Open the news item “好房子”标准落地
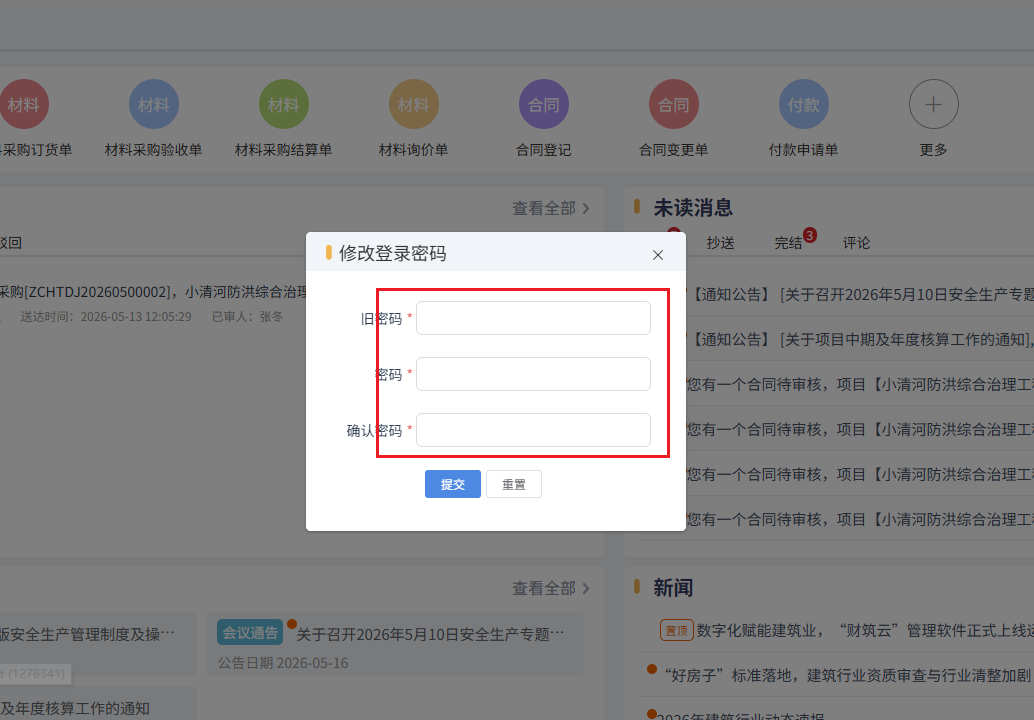The width and height of the screenshot is (1034, 720). (847, 675)
